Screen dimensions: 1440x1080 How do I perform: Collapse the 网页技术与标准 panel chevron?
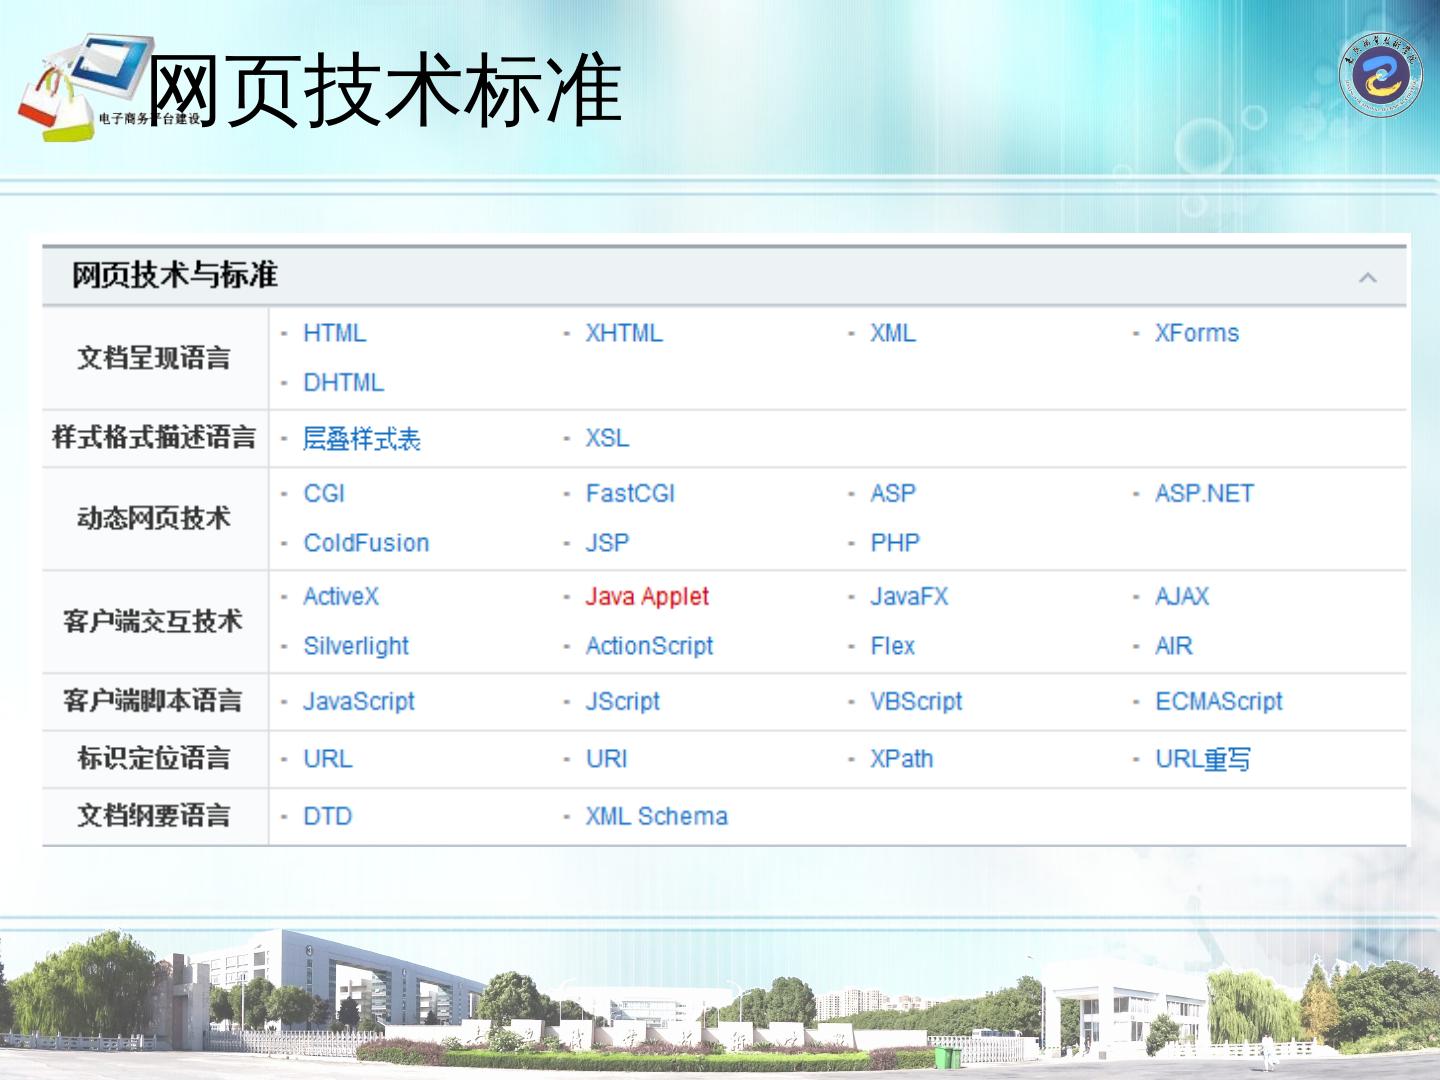pos(1367,277)
